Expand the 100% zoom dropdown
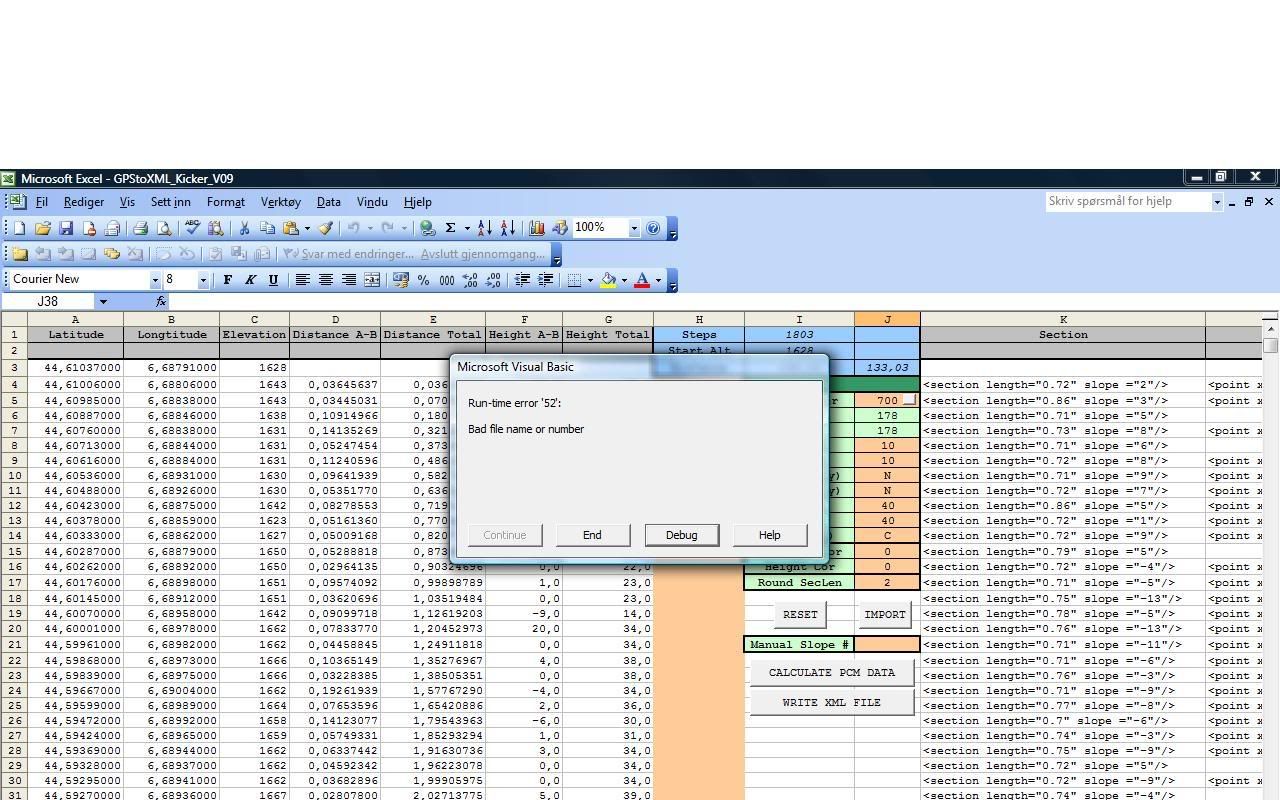The width and height of the screenshot is (1280, 800). click(x=633, y=228)
